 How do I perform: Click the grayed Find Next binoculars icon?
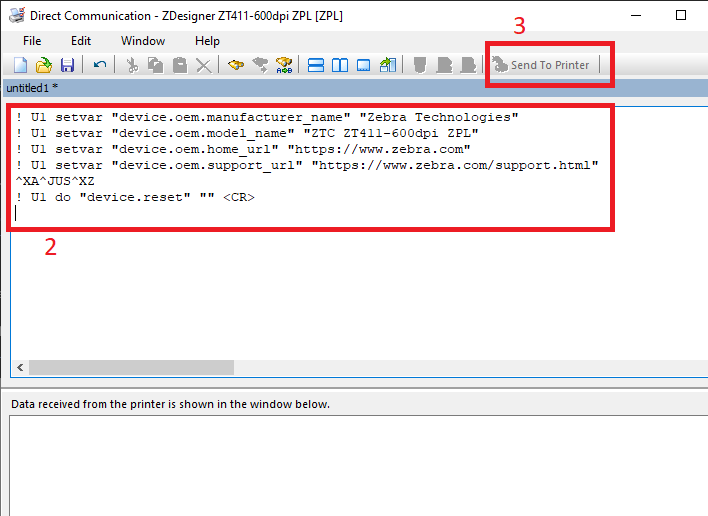tap(260, 65)
